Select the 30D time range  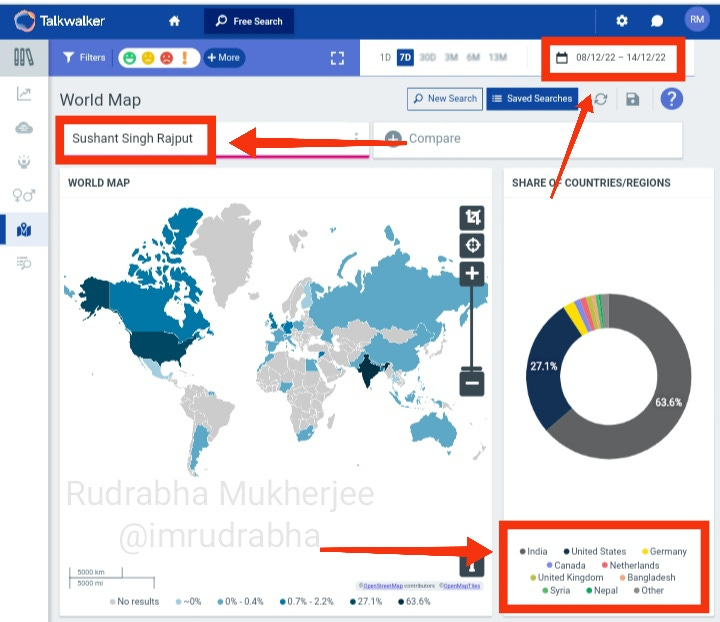pos(428,57)
